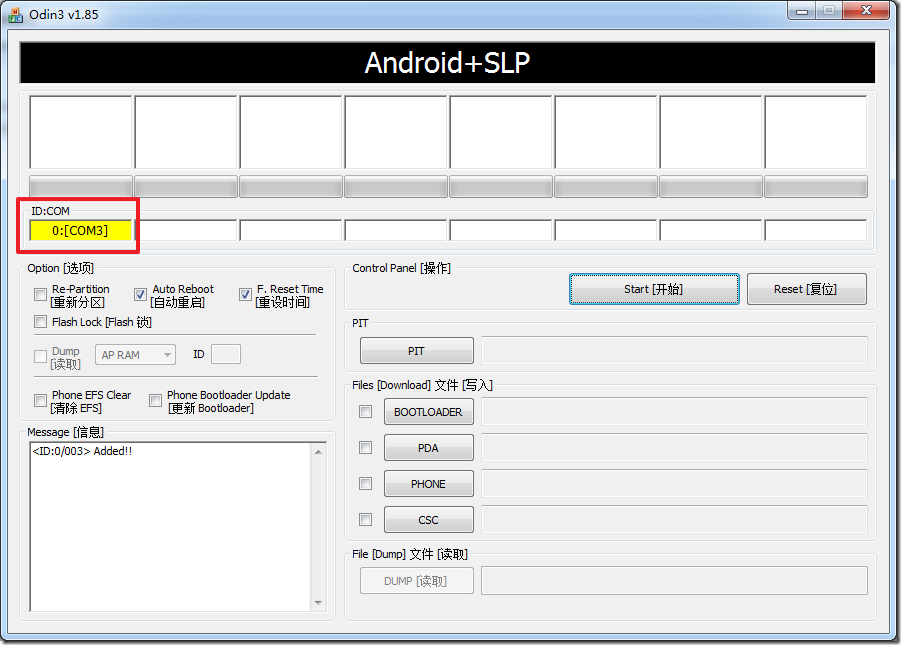
Task: Click the Odin3 app icon in title bar
Action: (16, 14)
